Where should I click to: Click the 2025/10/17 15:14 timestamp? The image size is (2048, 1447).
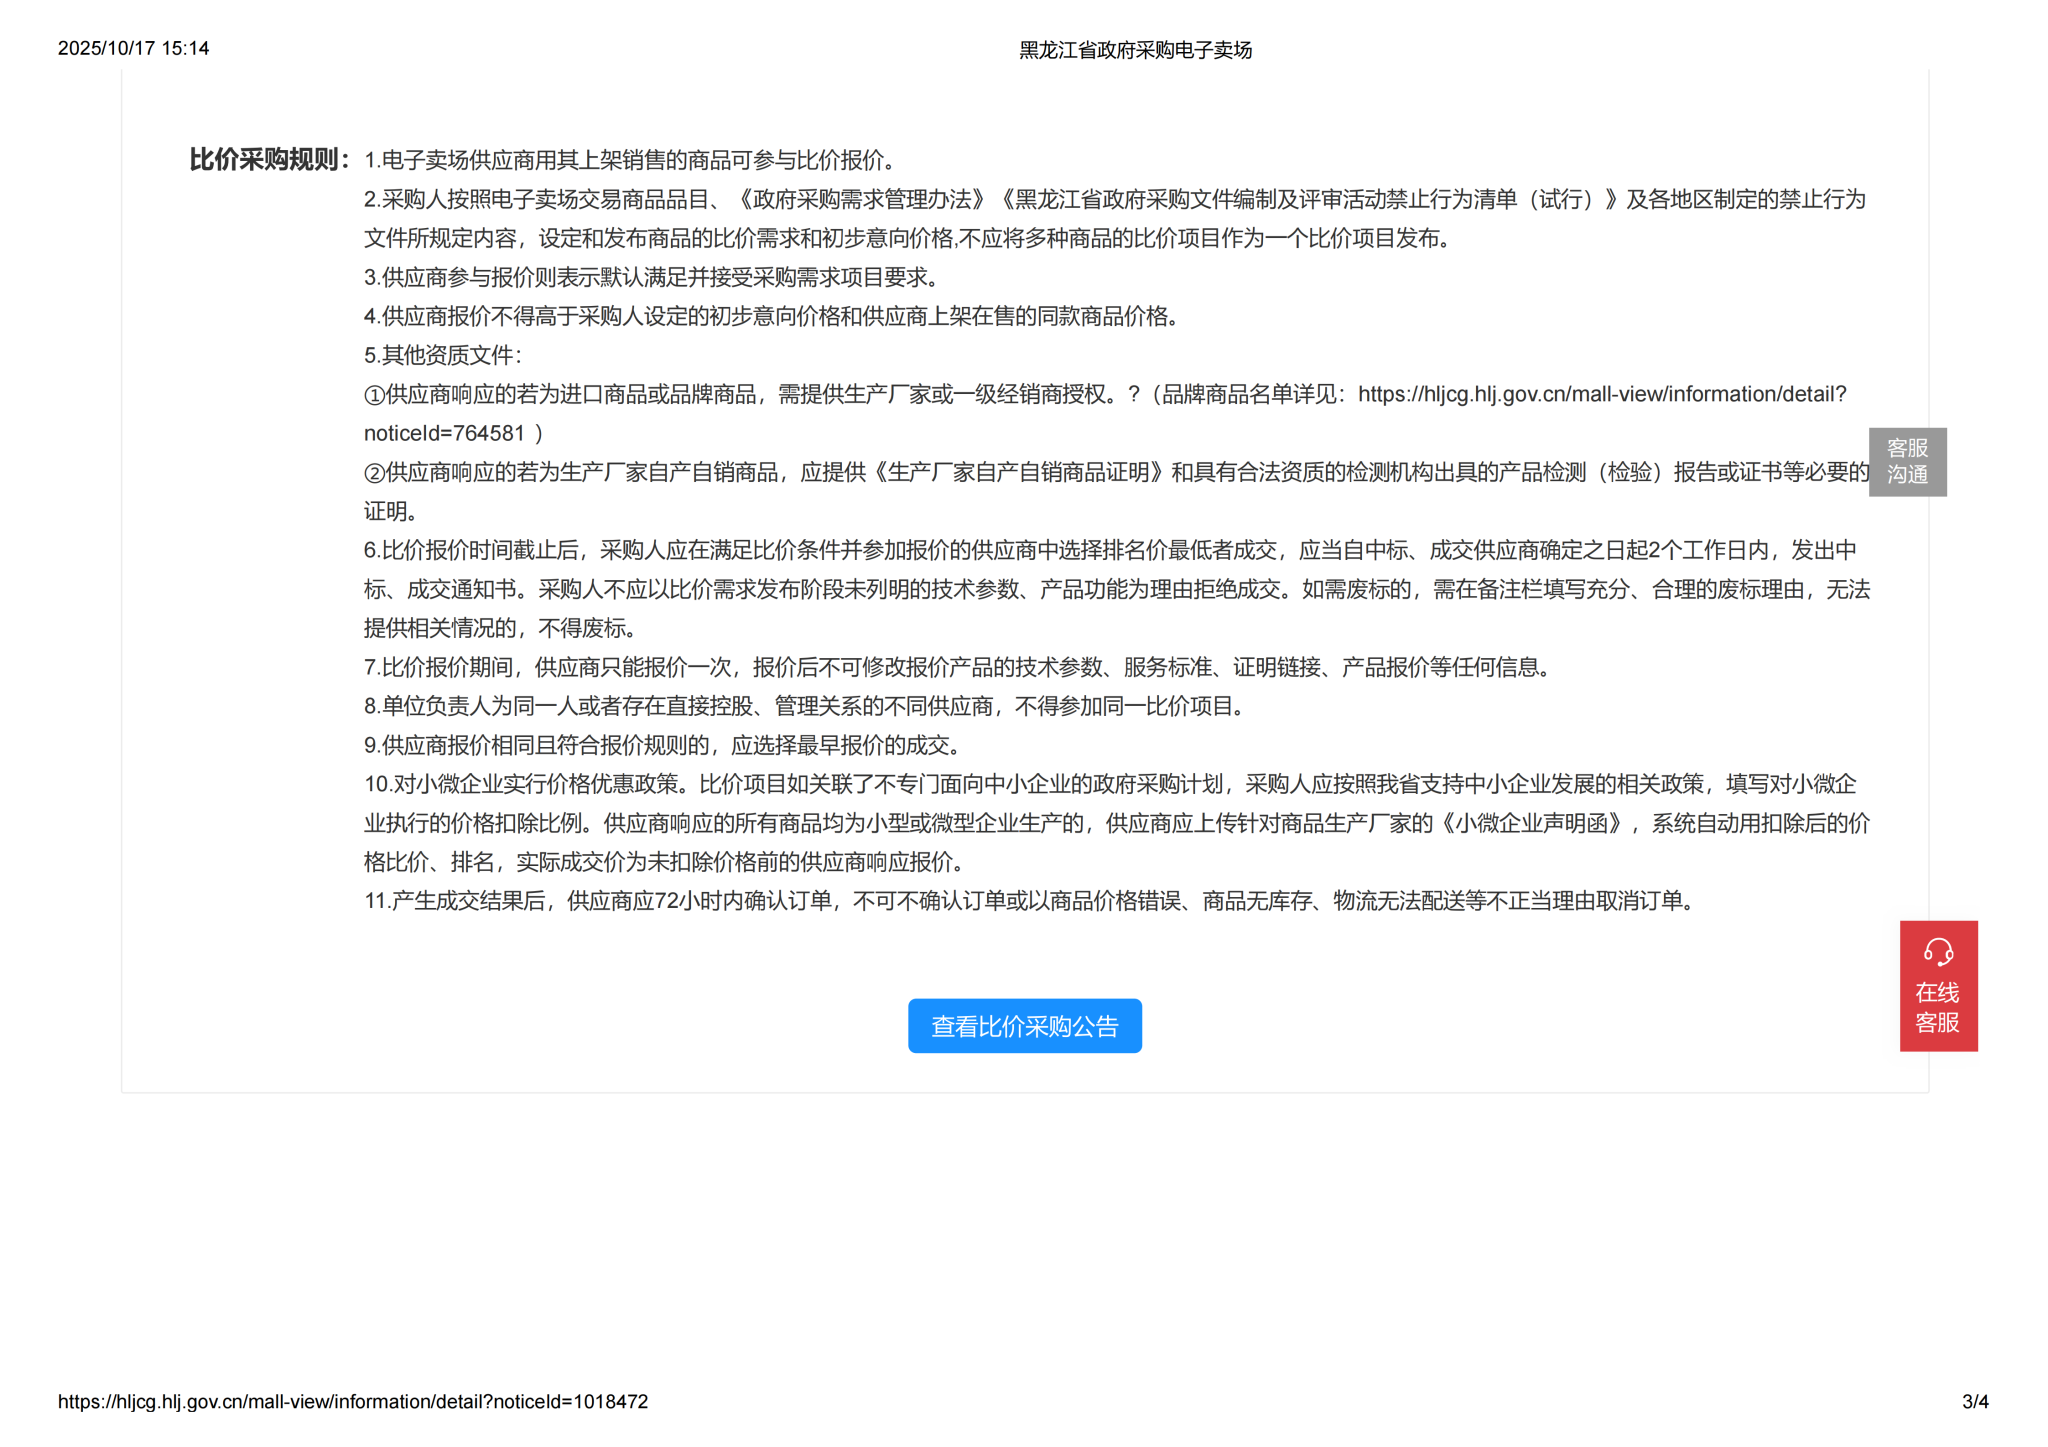pyautogui.click(x=133, y=48)
